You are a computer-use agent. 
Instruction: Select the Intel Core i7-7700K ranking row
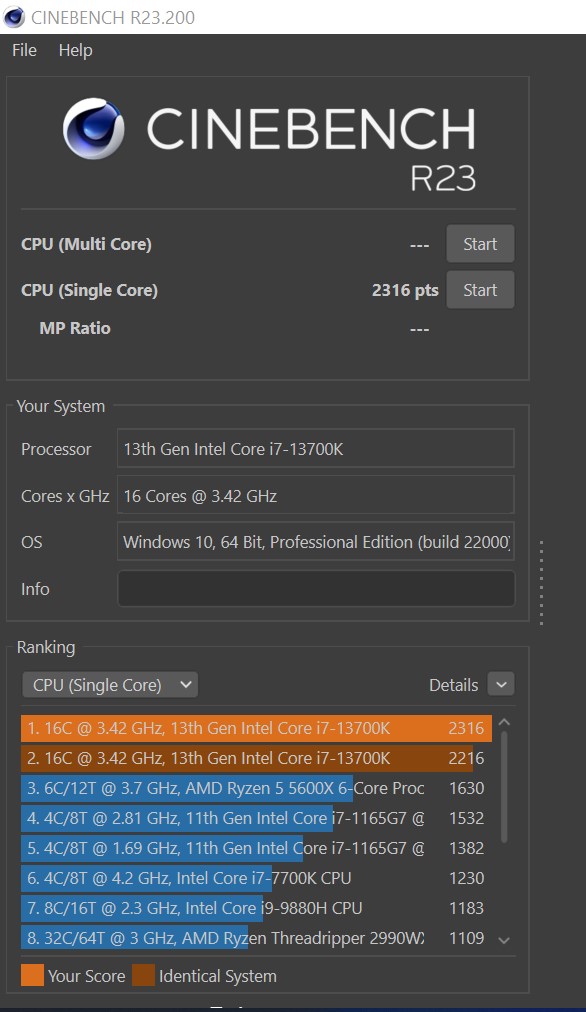256,878
